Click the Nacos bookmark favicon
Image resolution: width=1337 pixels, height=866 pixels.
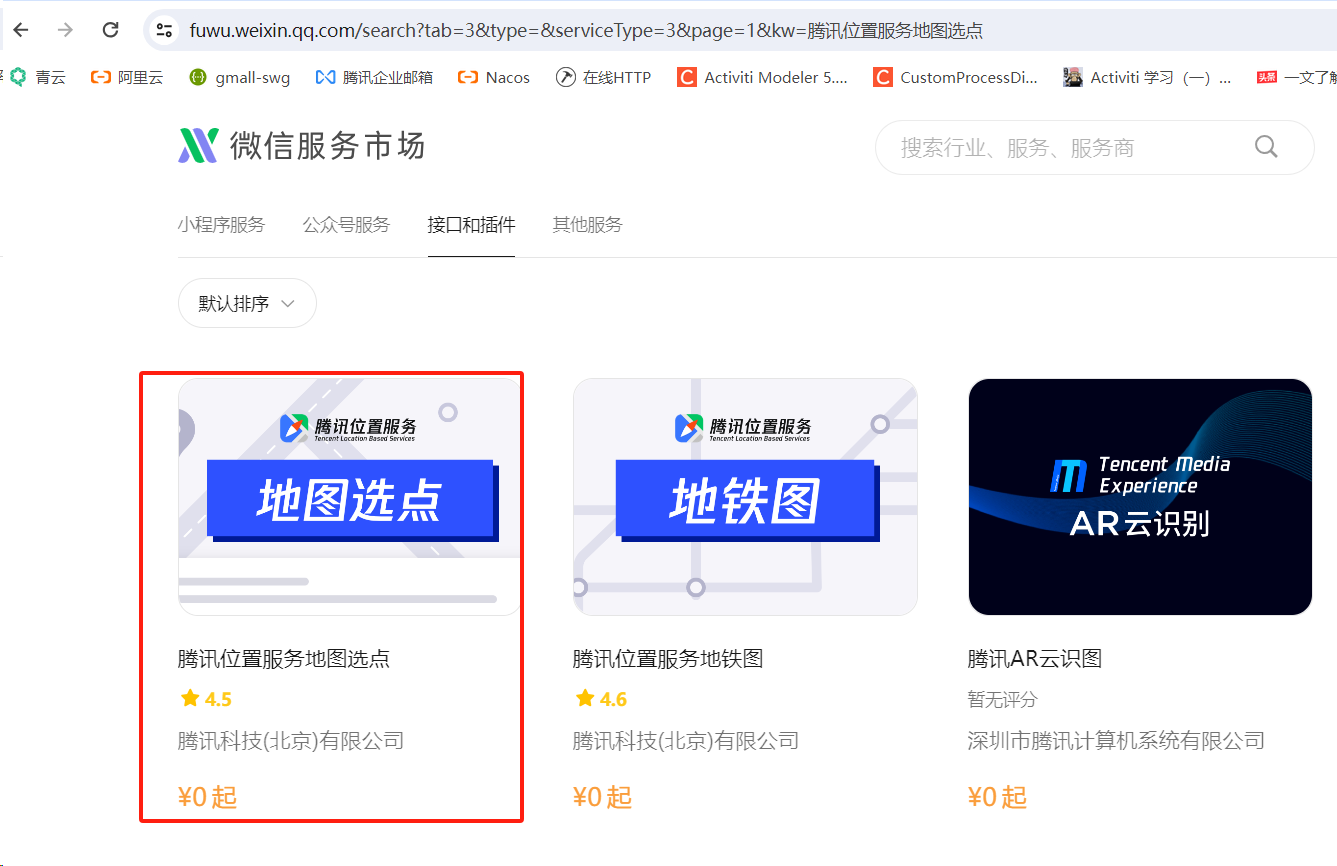[x=467, y=77]
